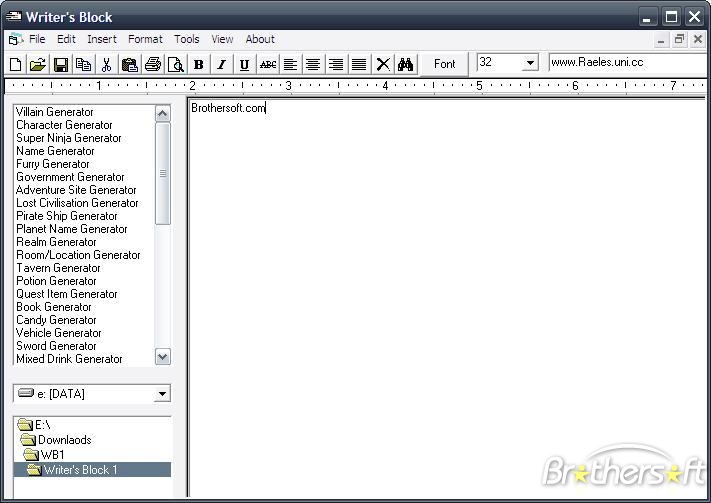Open the Tools menu
The width and height of the screenshot is (711, 503).
click(x=187, y=39)
